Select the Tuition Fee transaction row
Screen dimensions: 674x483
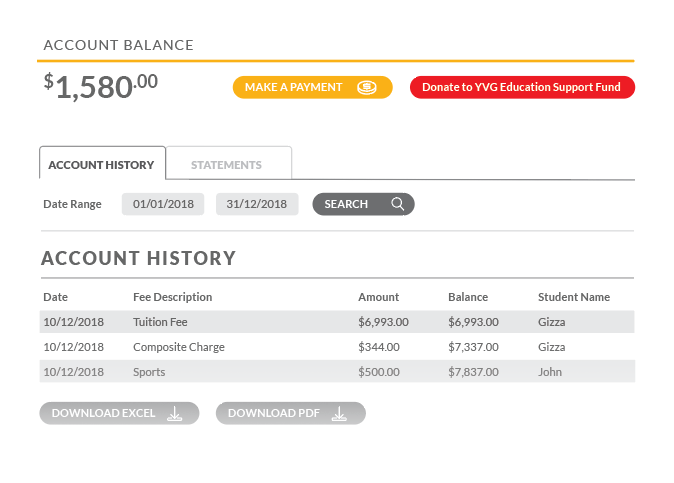tap(336, 322)
